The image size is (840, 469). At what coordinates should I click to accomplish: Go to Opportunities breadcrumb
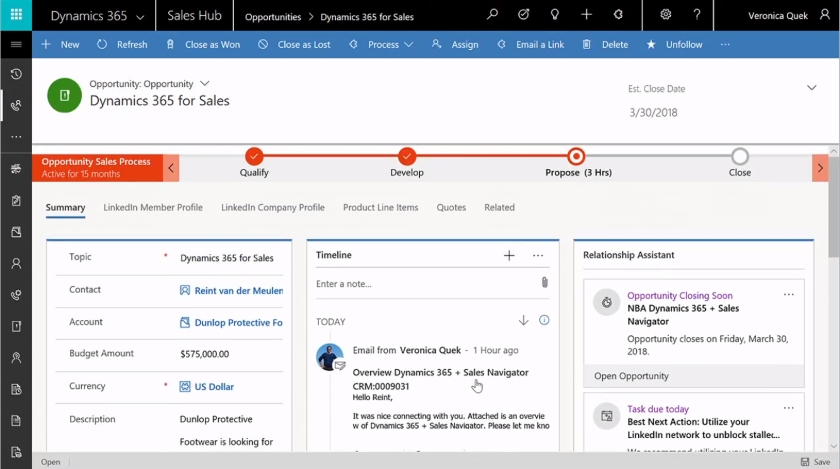coord(273,17)
